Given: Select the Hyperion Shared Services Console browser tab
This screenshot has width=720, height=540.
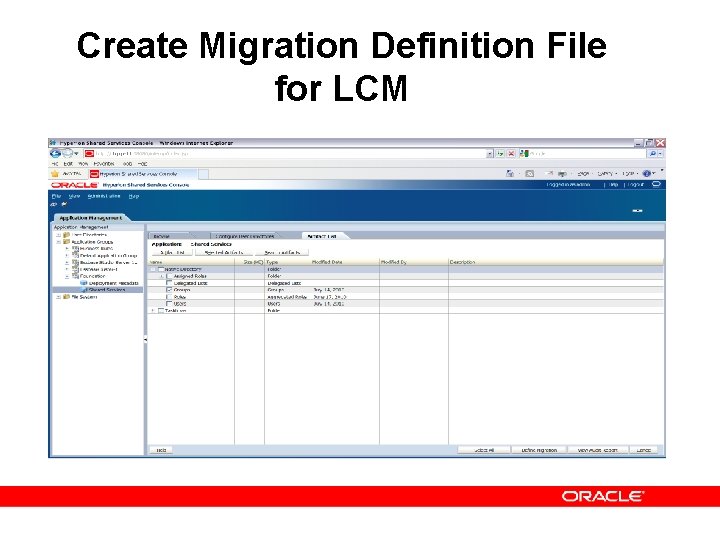Looking at the screenshot, I should coord(142,174).
